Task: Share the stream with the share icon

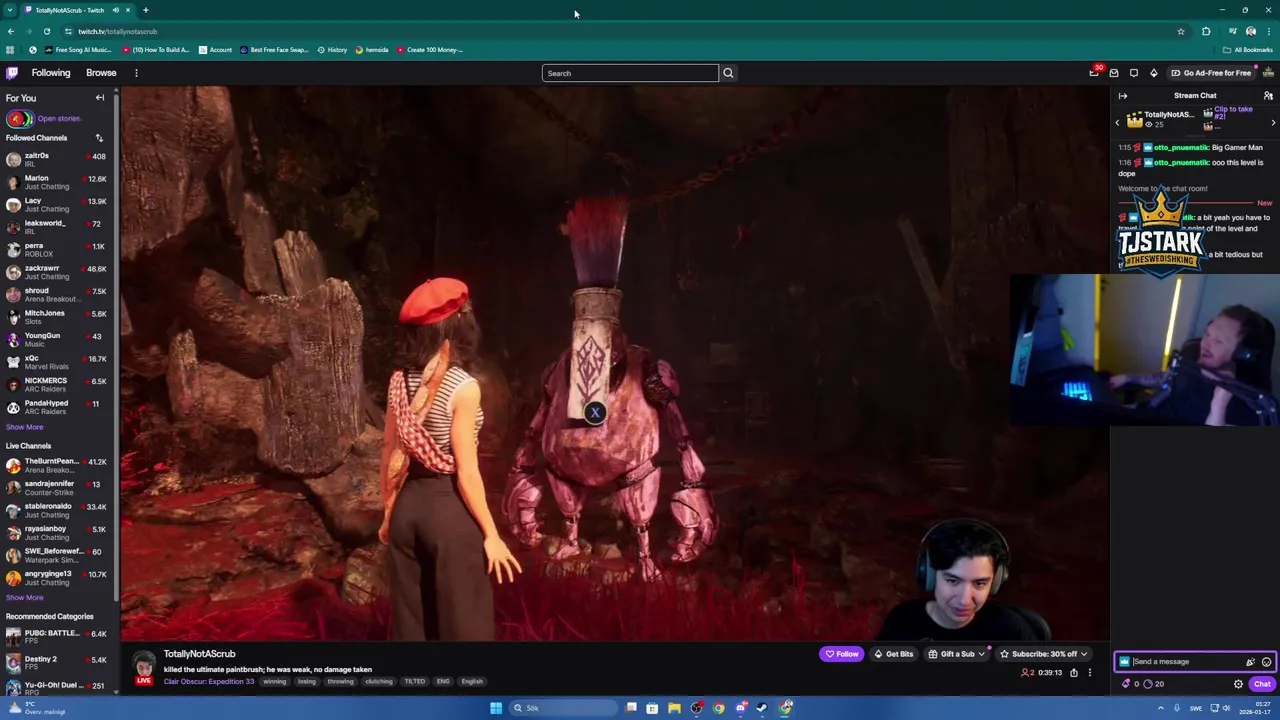Action: [1074, 673]
